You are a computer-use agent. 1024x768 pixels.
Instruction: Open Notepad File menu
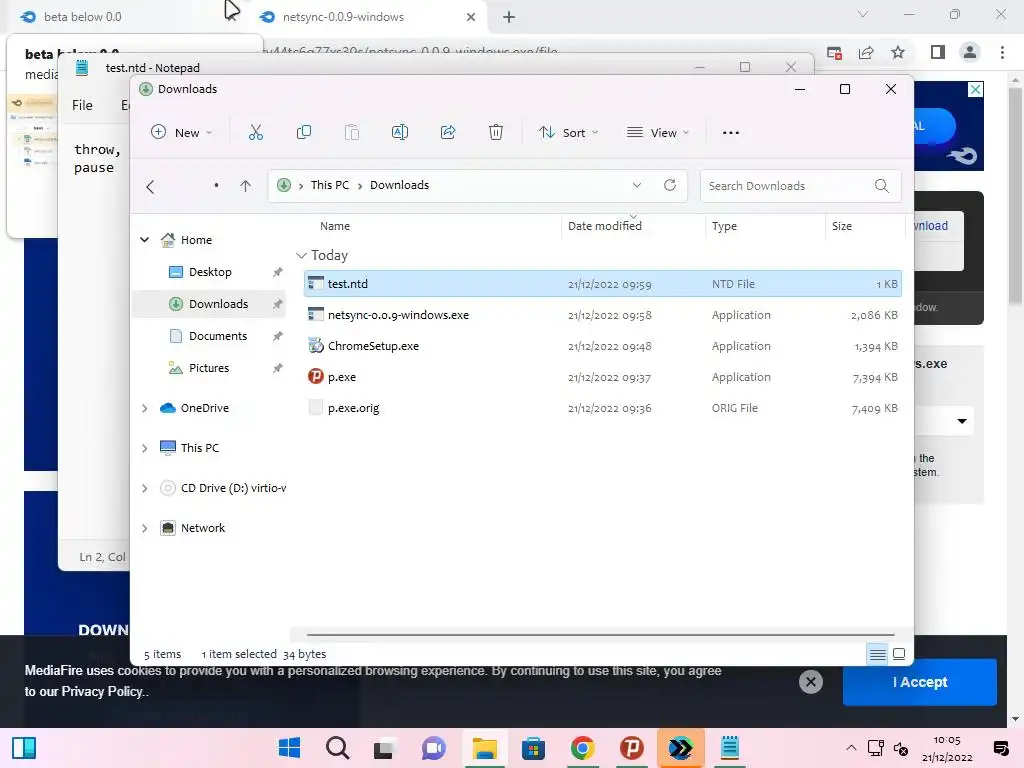(x=82, y=105)
